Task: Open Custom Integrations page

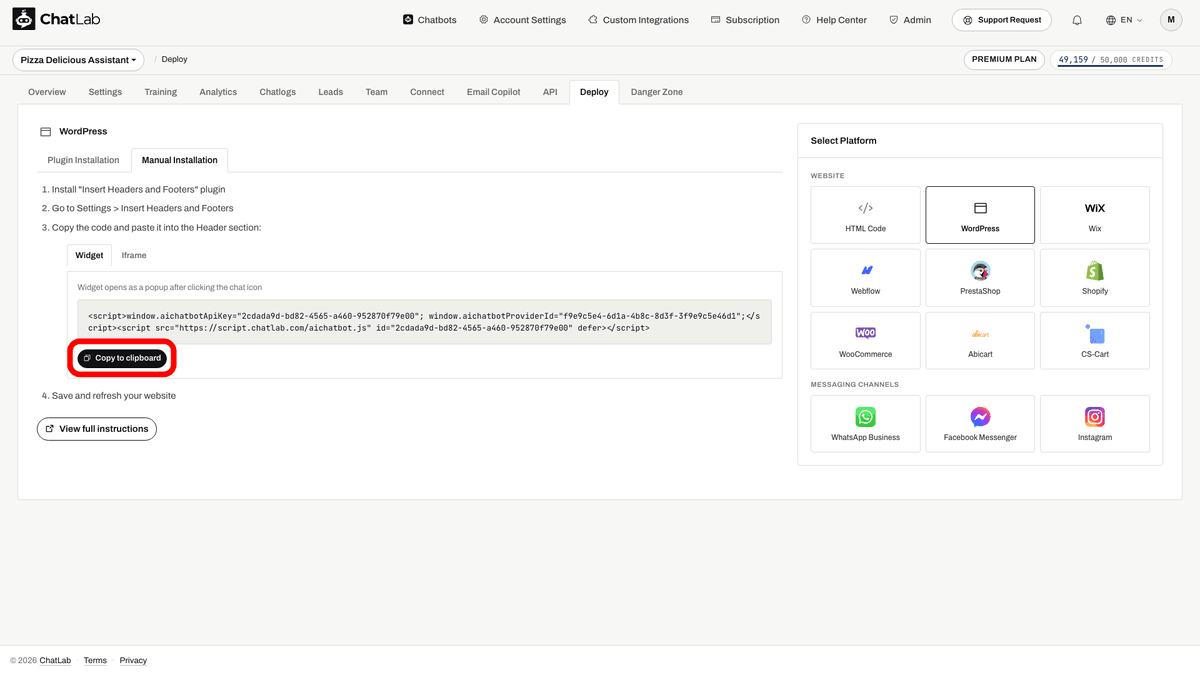Action: 638,20
